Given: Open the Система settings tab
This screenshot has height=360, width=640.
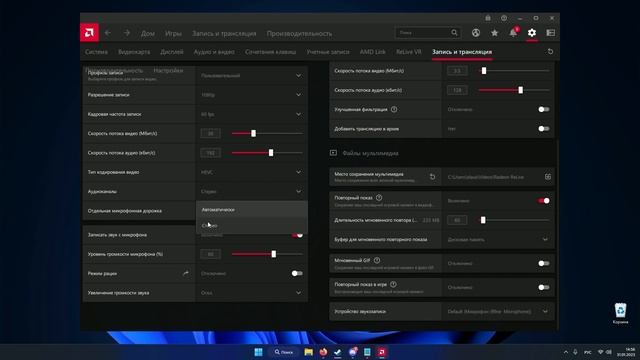Looking at the screenshot, I should (96, 52).
